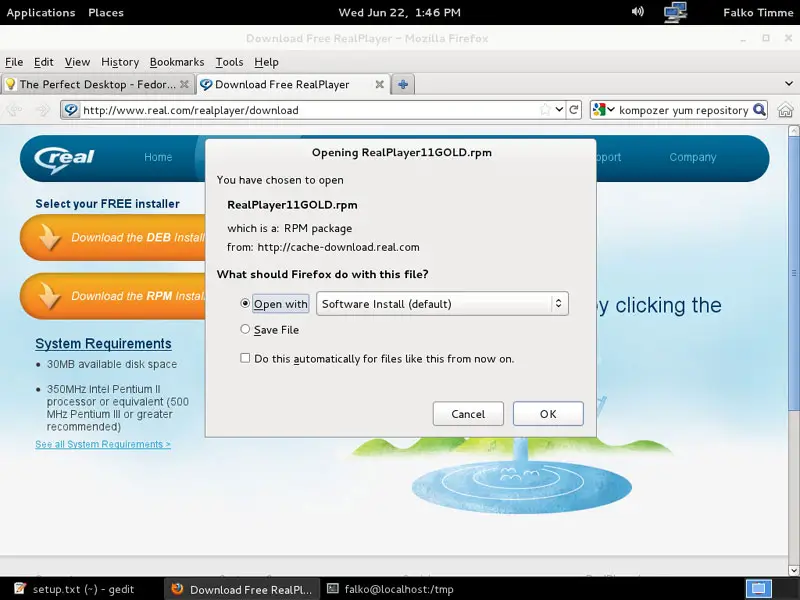Click the scrollbar down arrow

(x=794, y=570)
